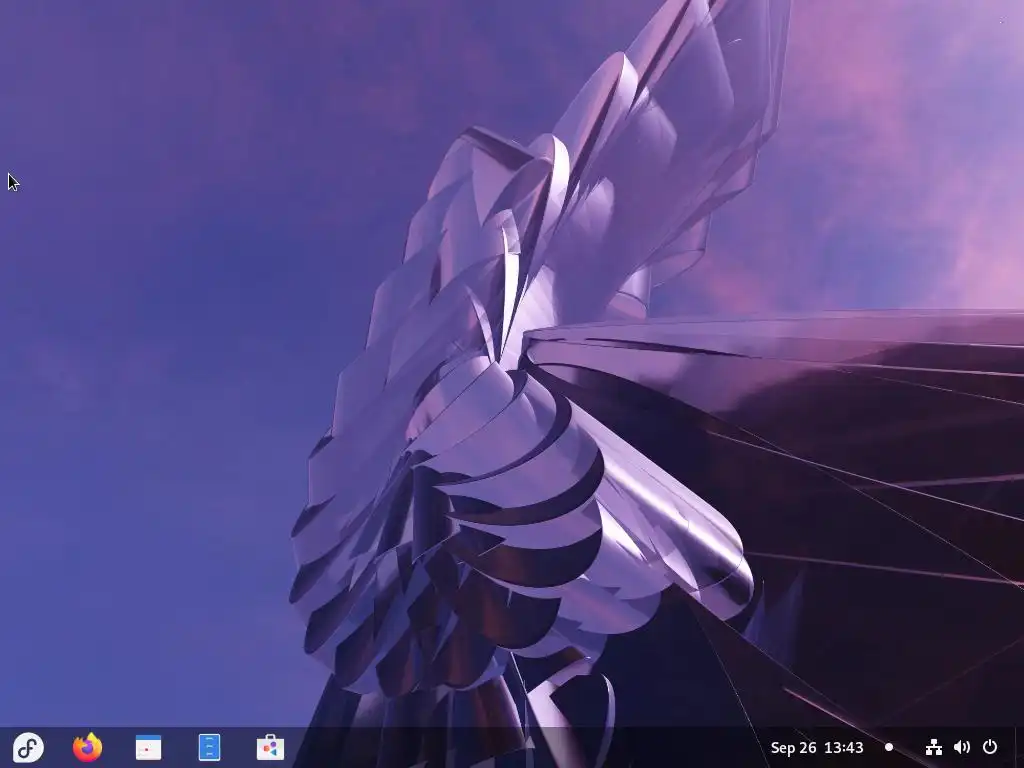
Task: Open the Fedora activities menu
Action: tap(28, 747)
